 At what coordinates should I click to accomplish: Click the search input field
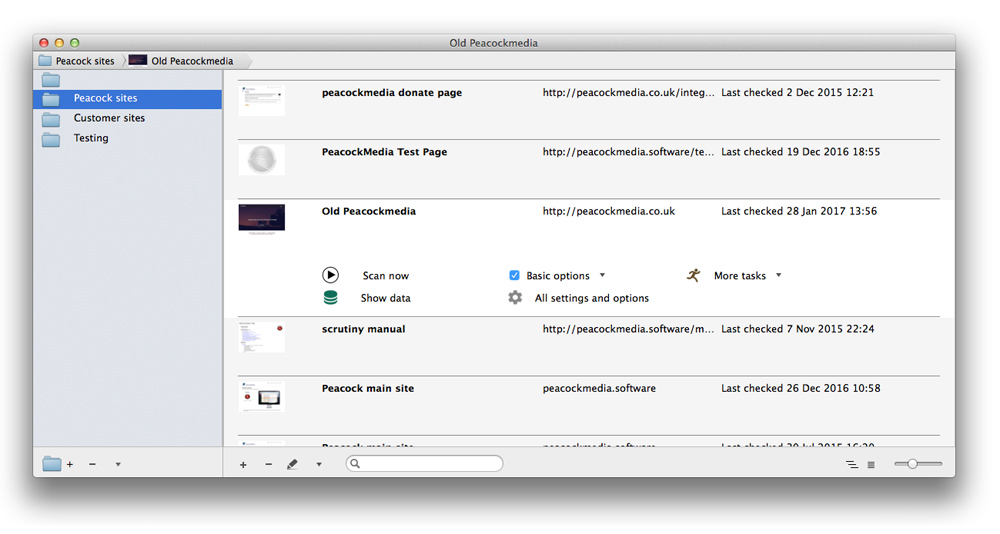tap(428, 463)
